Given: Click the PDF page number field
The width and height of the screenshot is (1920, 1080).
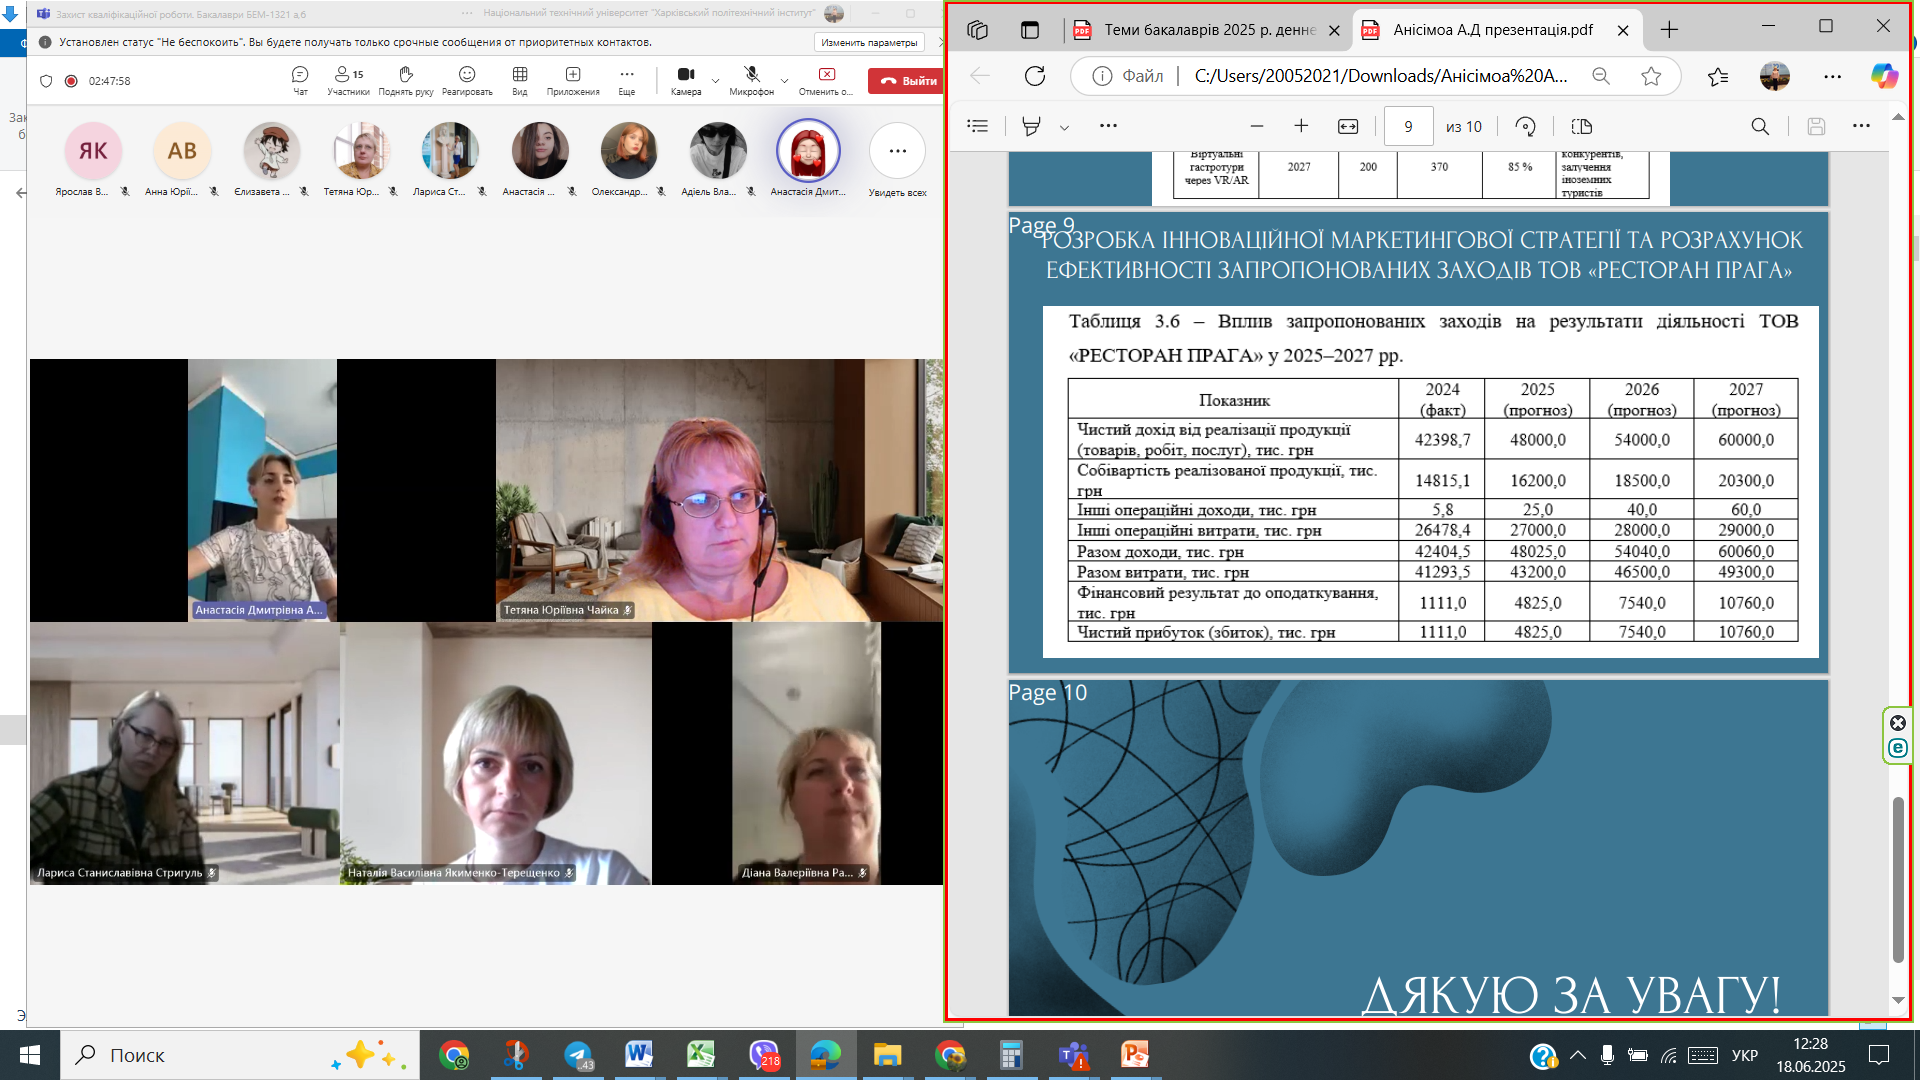Looking at the screenshot, I should point(1408,126).
